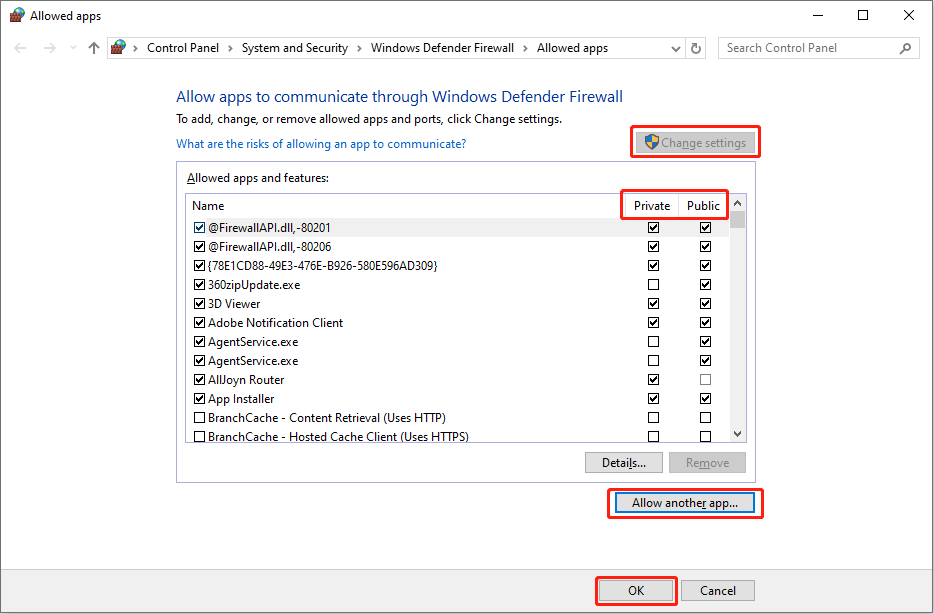Click the Allowed apps title bar icon
This screenshot has height=614, width=934.
coord(17,15)
